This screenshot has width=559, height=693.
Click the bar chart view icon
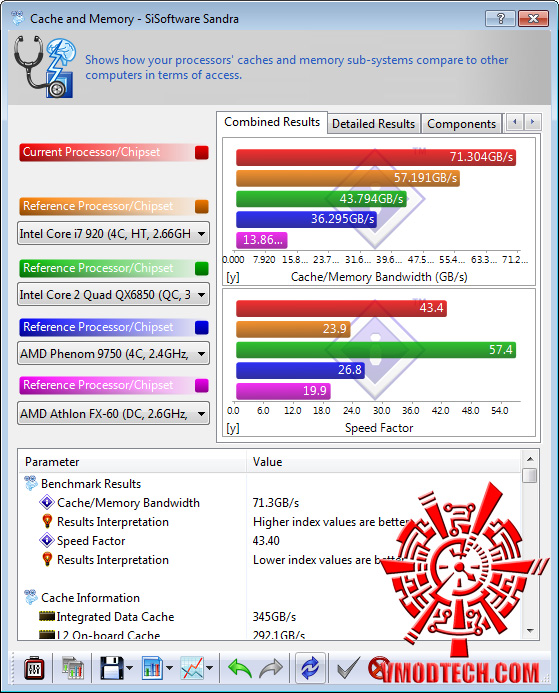pyautogui.click(x=152, y=668)
